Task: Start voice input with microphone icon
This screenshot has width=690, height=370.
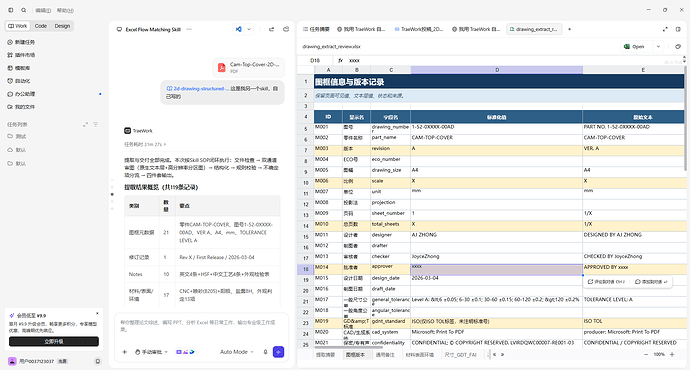Action: click(265, 352)
